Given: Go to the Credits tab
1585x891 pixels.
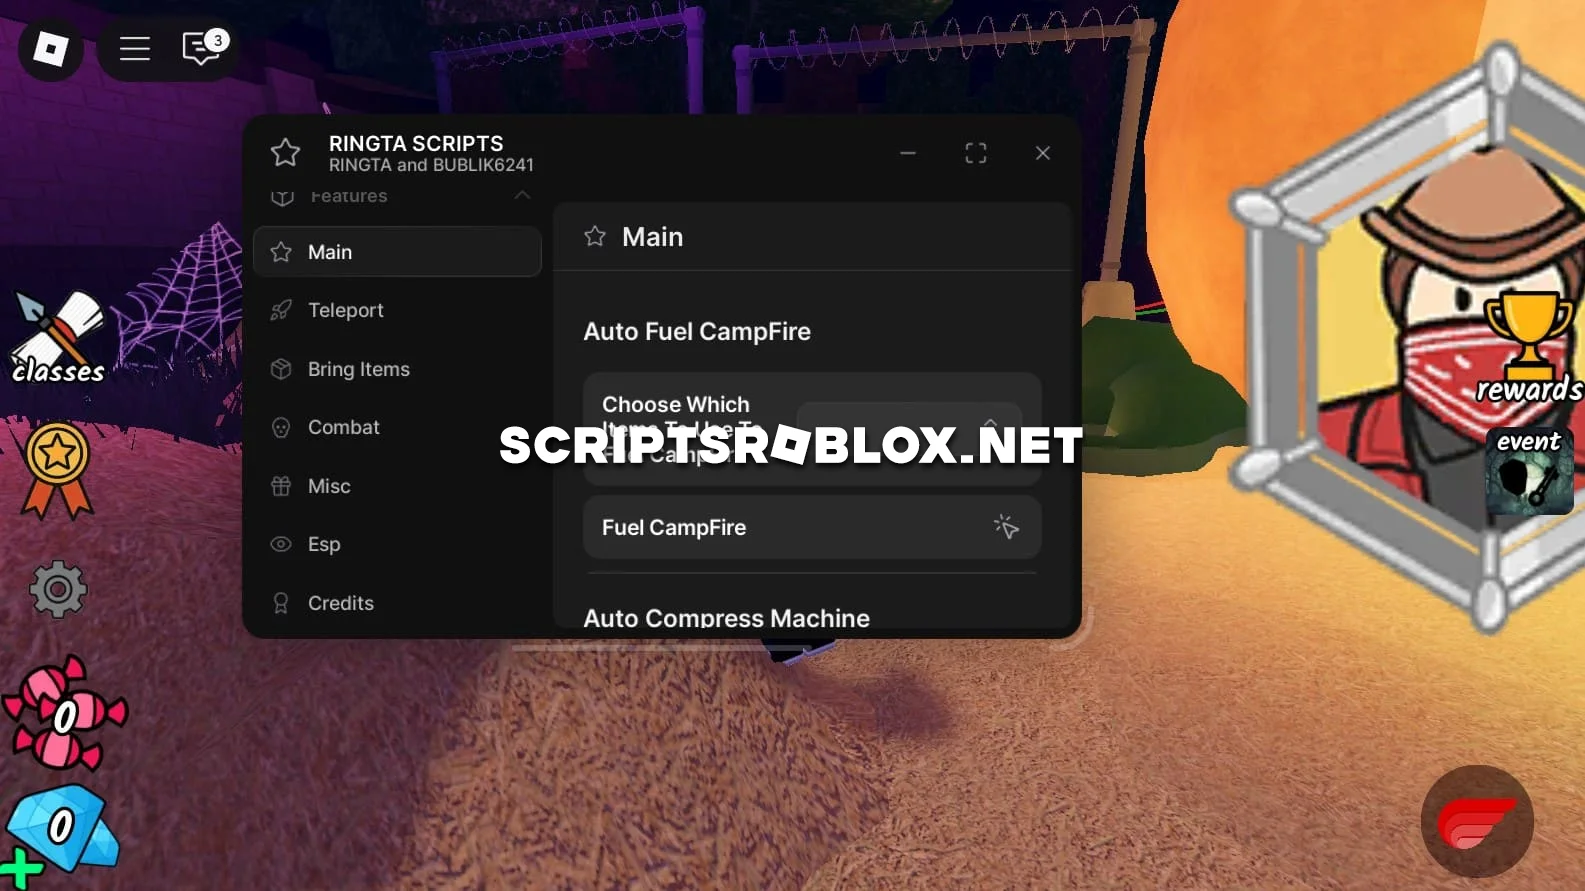Looking at the screenshot, I should pyautogui.click(x=340, y=603).
